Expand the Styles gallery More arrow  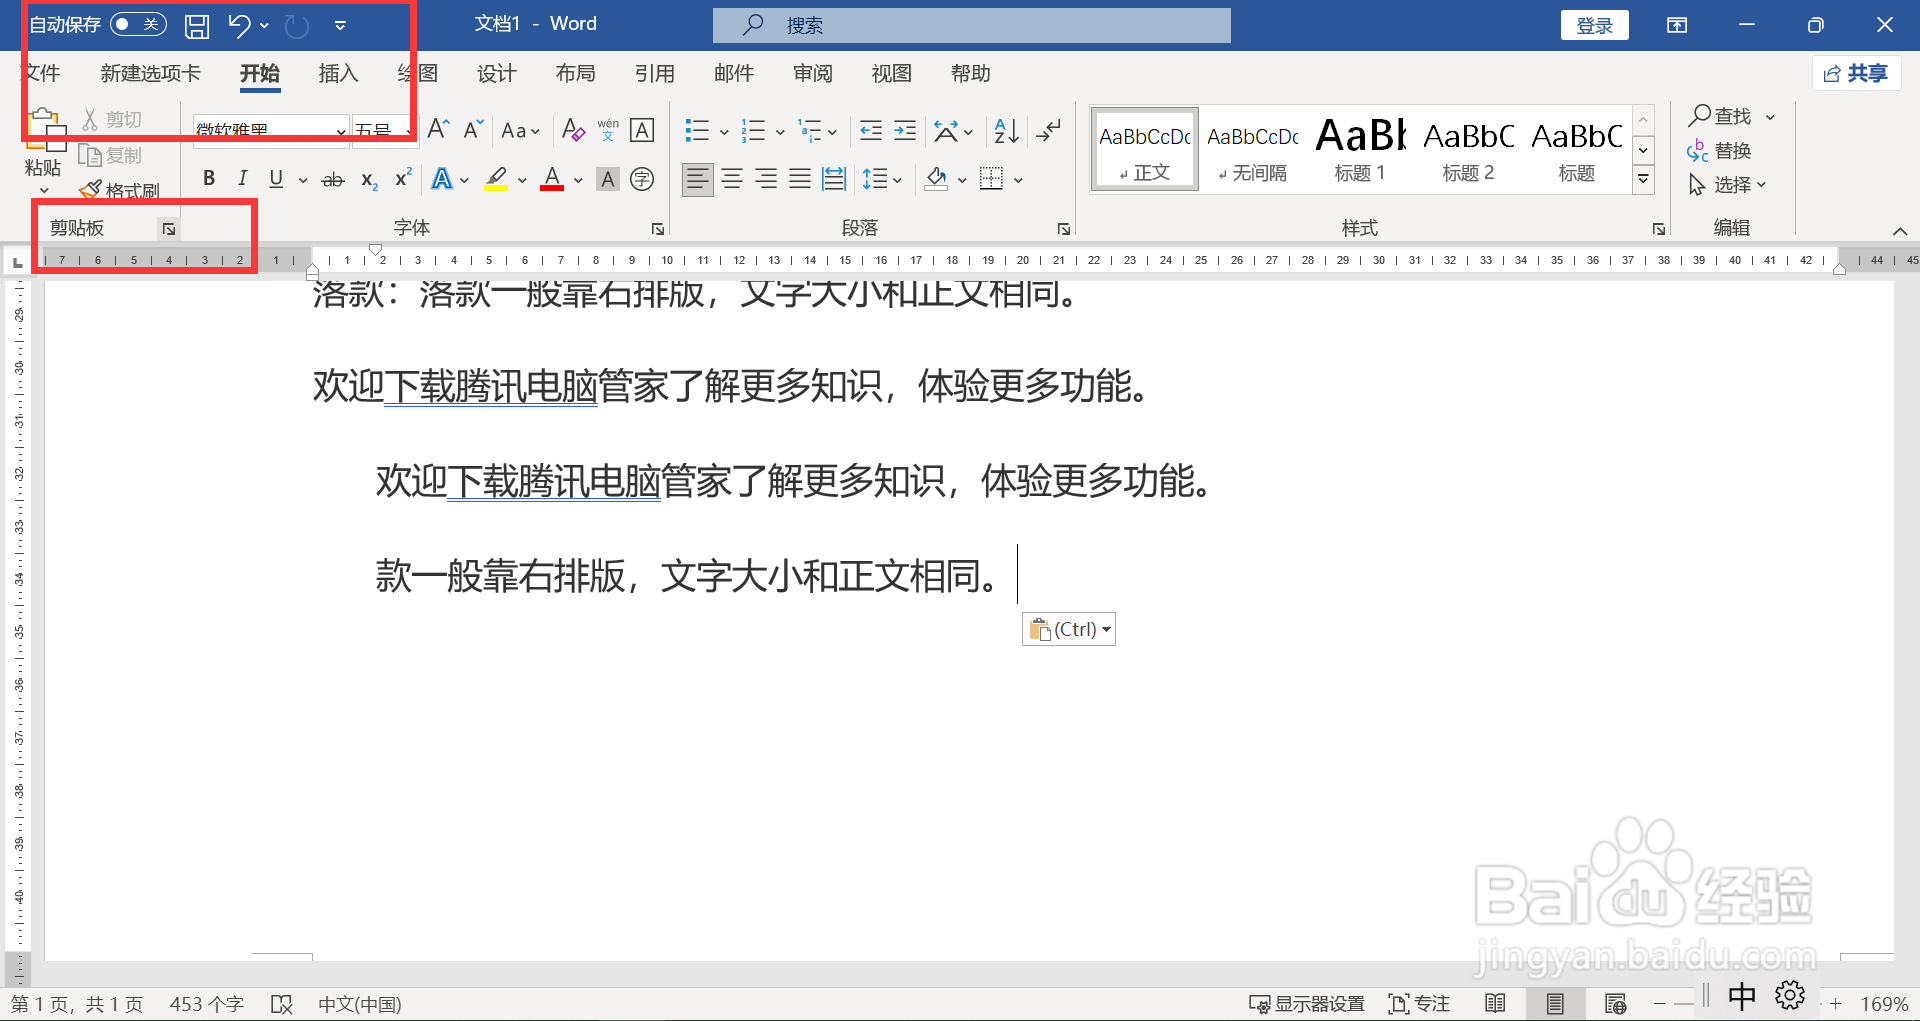point(1643,180)
